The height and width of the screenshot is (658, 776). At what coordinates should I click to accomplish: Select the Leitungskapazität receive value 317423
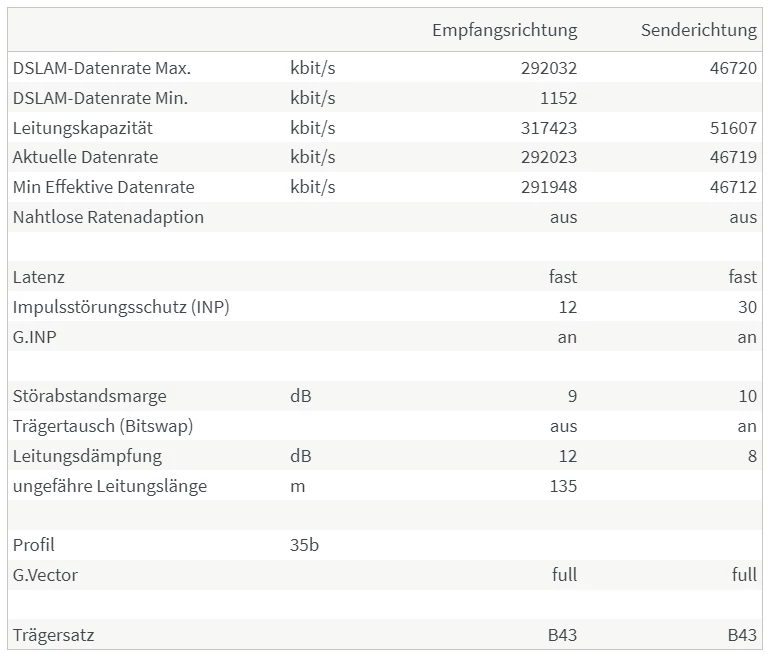tap(549, 129)
